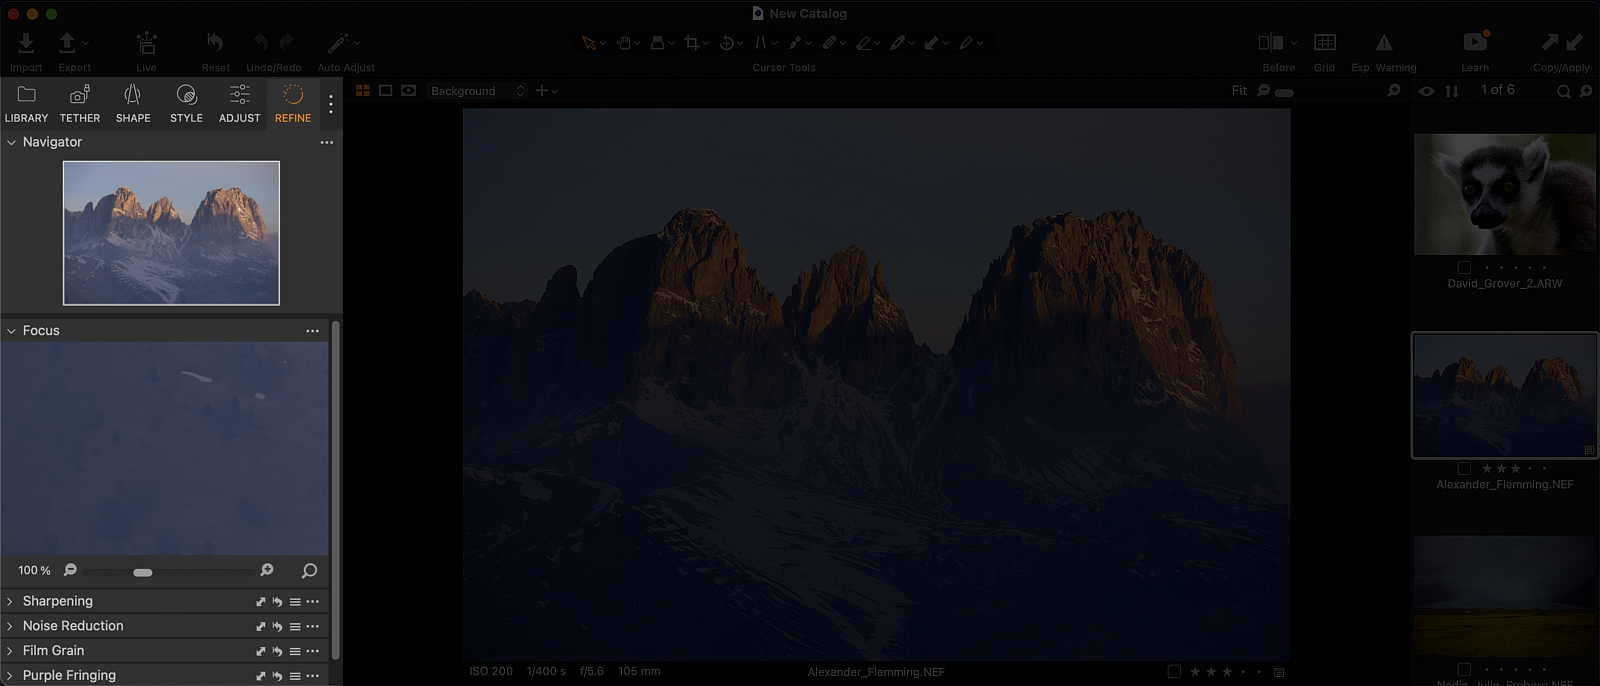Click the Reset adjustments icon
1600x686 pixels.
click(x=215, y=42)
